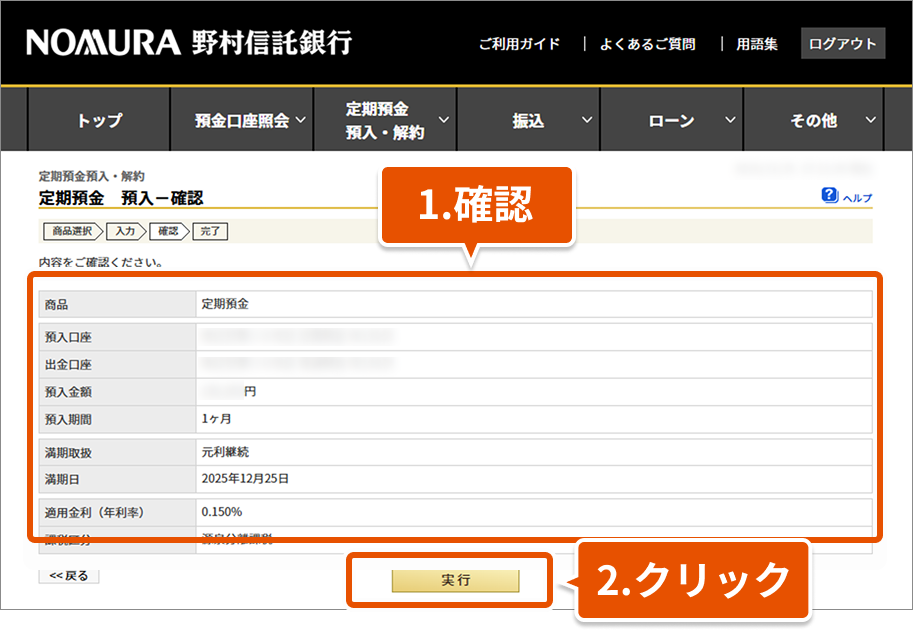Click the blue help question mark icon
The height and width of the screenshot is (630, 913).
point(829,196)
